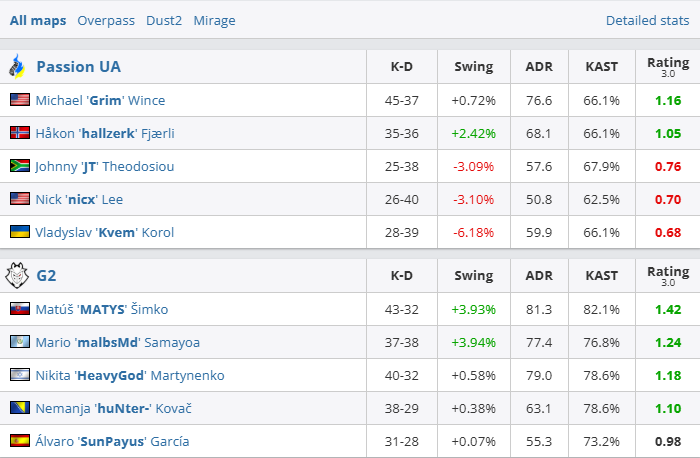
Task: Open Mario 'malbsMd' Samayoa player page
Action: pyautogui.click(x=117, y=342)
